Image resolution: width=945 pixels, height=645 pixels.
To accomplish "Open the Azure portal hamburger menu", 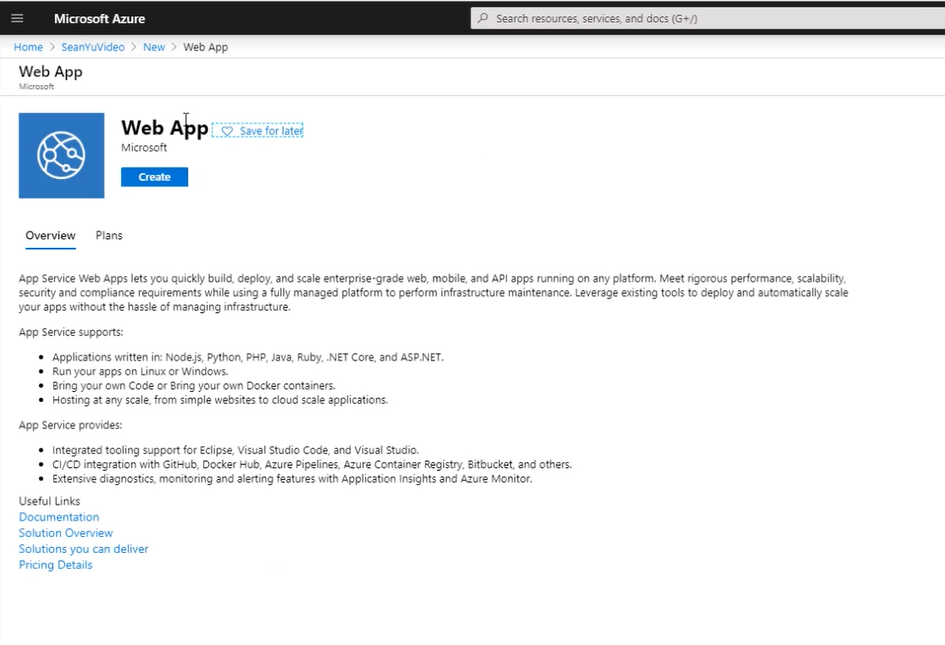I will point(17,18).
